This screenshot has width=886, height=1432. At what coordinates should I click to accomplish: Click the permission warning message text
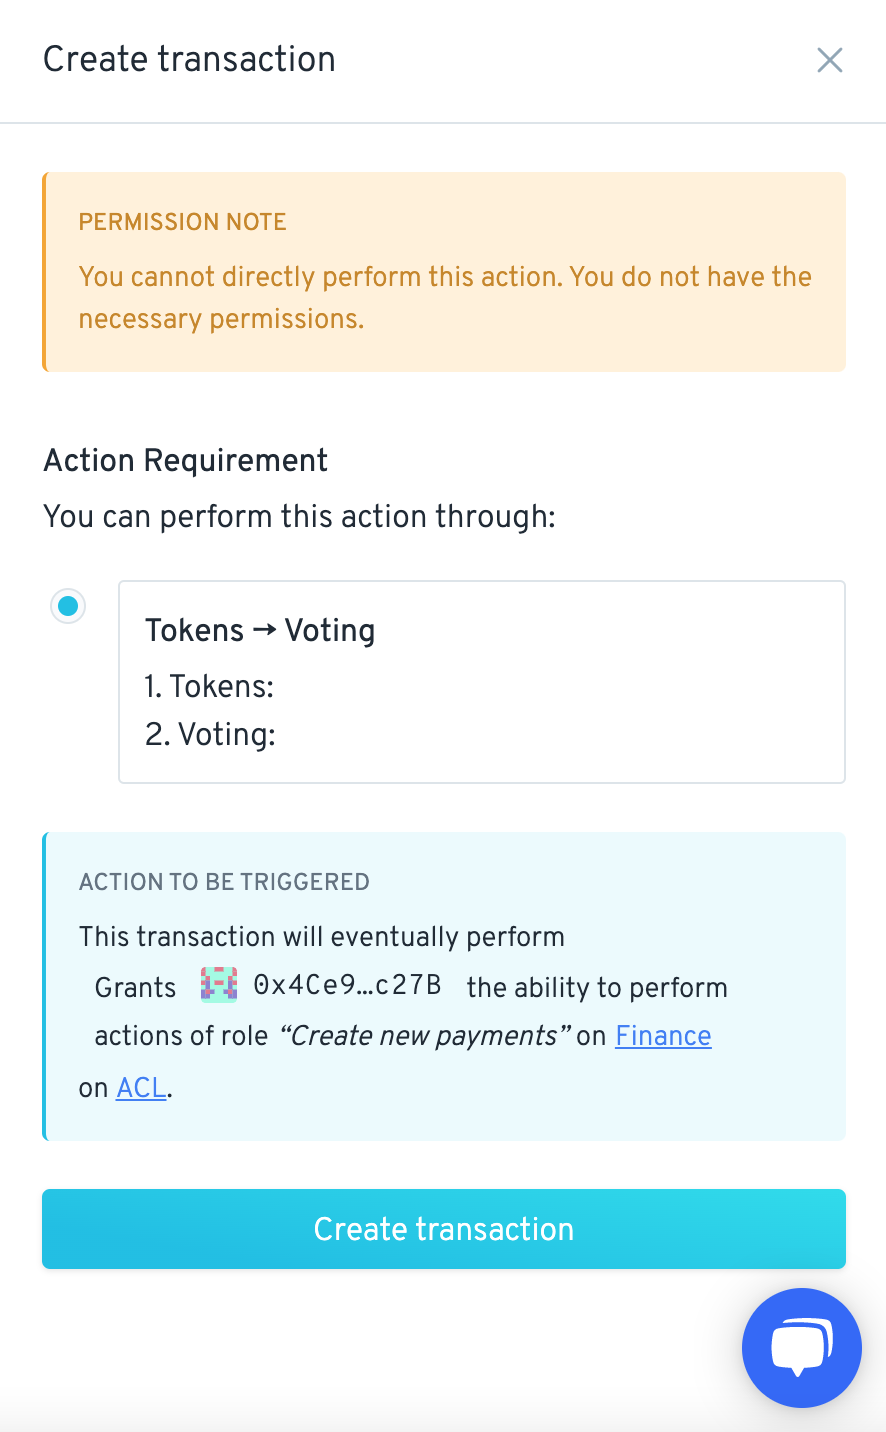pos(445,298)
